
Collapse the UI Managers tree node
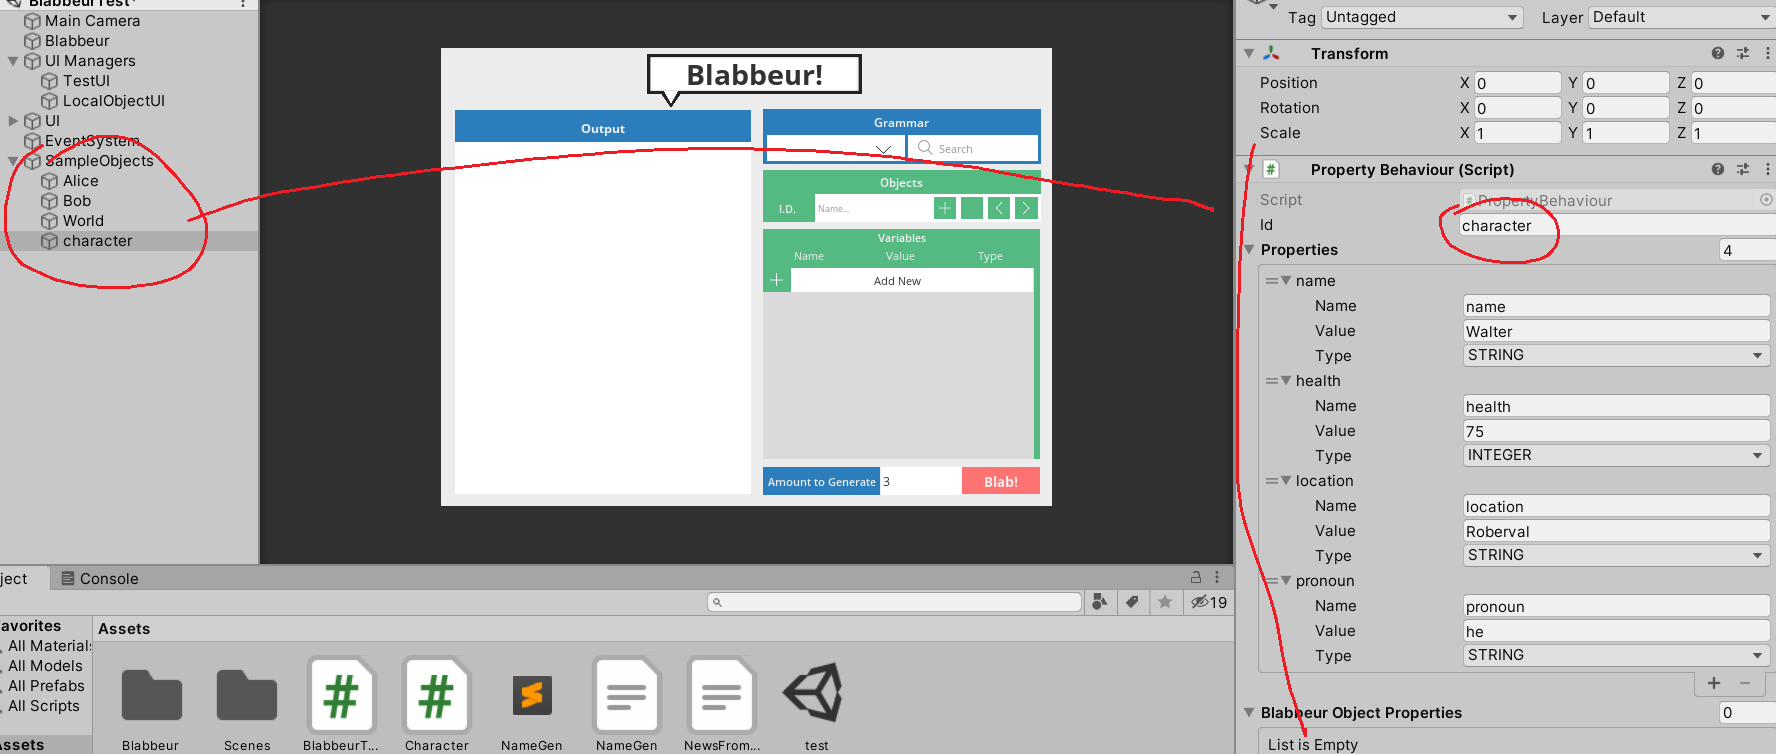pyautogui.click(x=13, y=61)
